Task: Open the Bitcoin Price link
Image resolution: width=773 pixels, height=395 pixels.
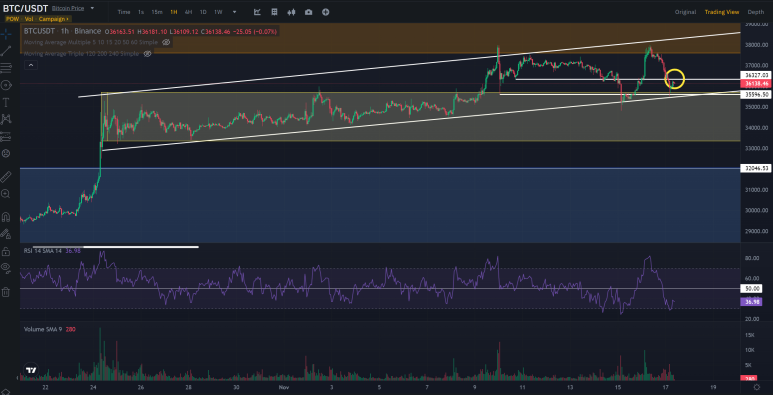Action: (x=68, y=8)
